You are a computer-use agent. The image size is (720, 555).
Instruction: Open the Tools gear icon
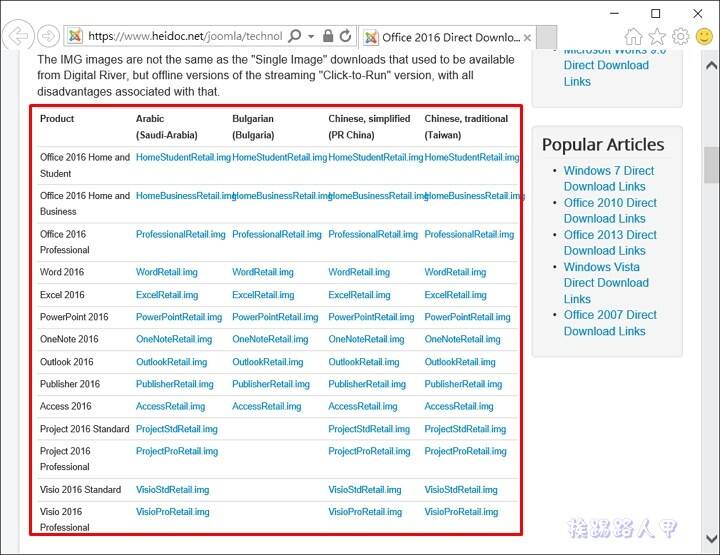pos(681,36)
